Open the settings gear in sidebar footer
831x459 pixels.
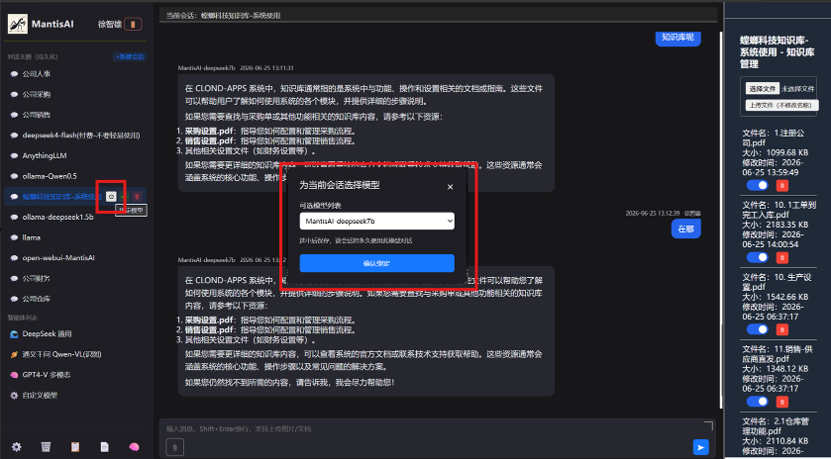tap(16, 447)
